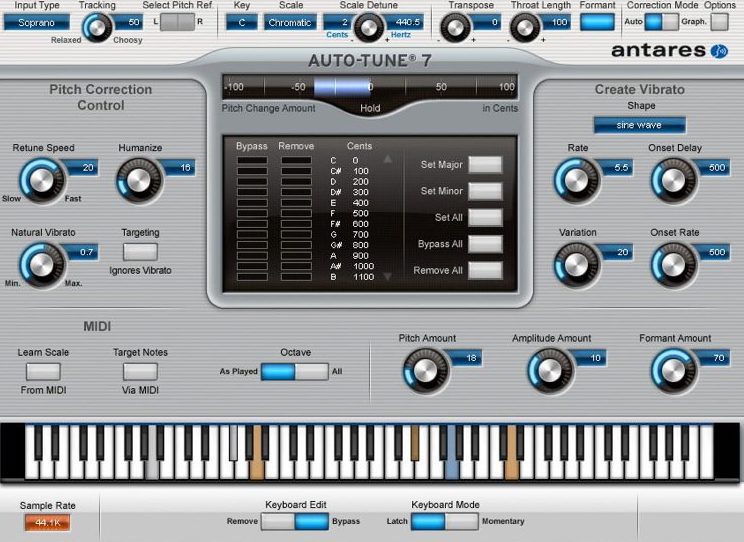Click the Retune Speed value 20
The height and width of the screenshot is (542, 744).
pyautogui.click(x=82, y=168)
